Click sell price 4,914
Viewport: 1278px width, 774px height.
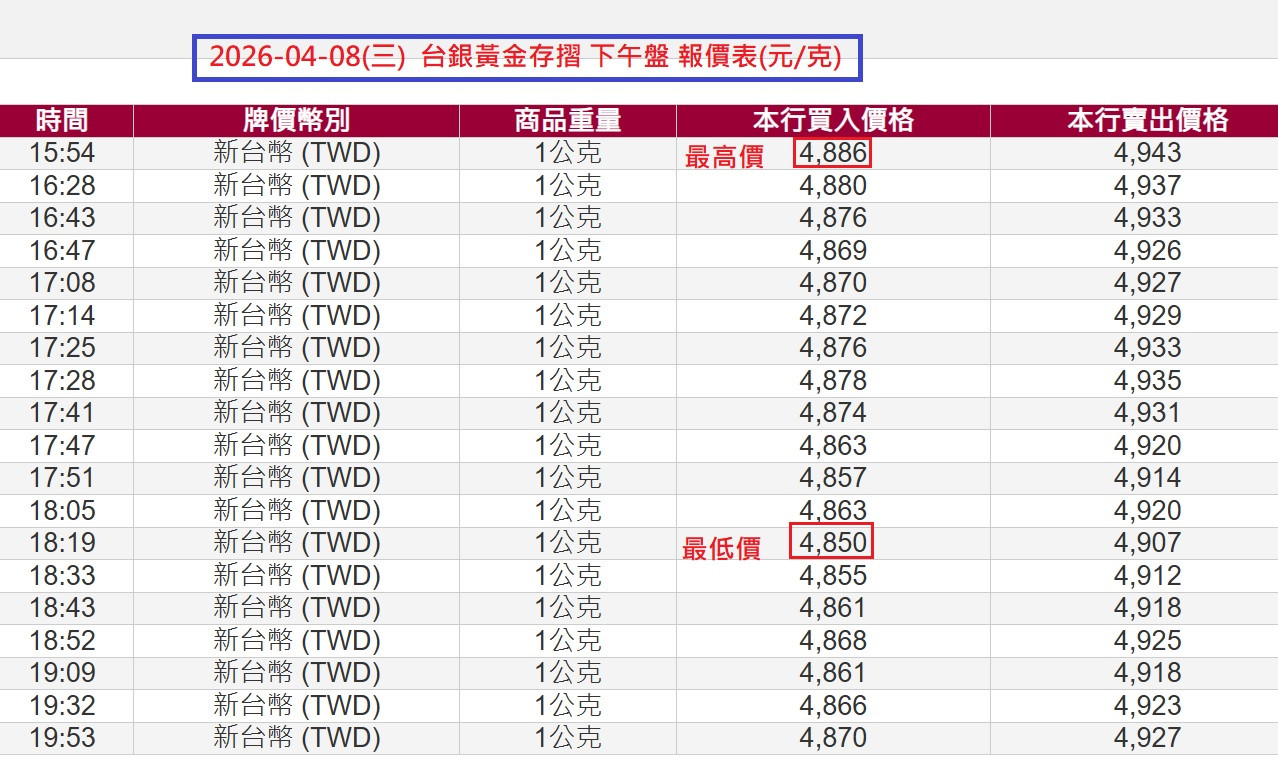[1148, 478]
